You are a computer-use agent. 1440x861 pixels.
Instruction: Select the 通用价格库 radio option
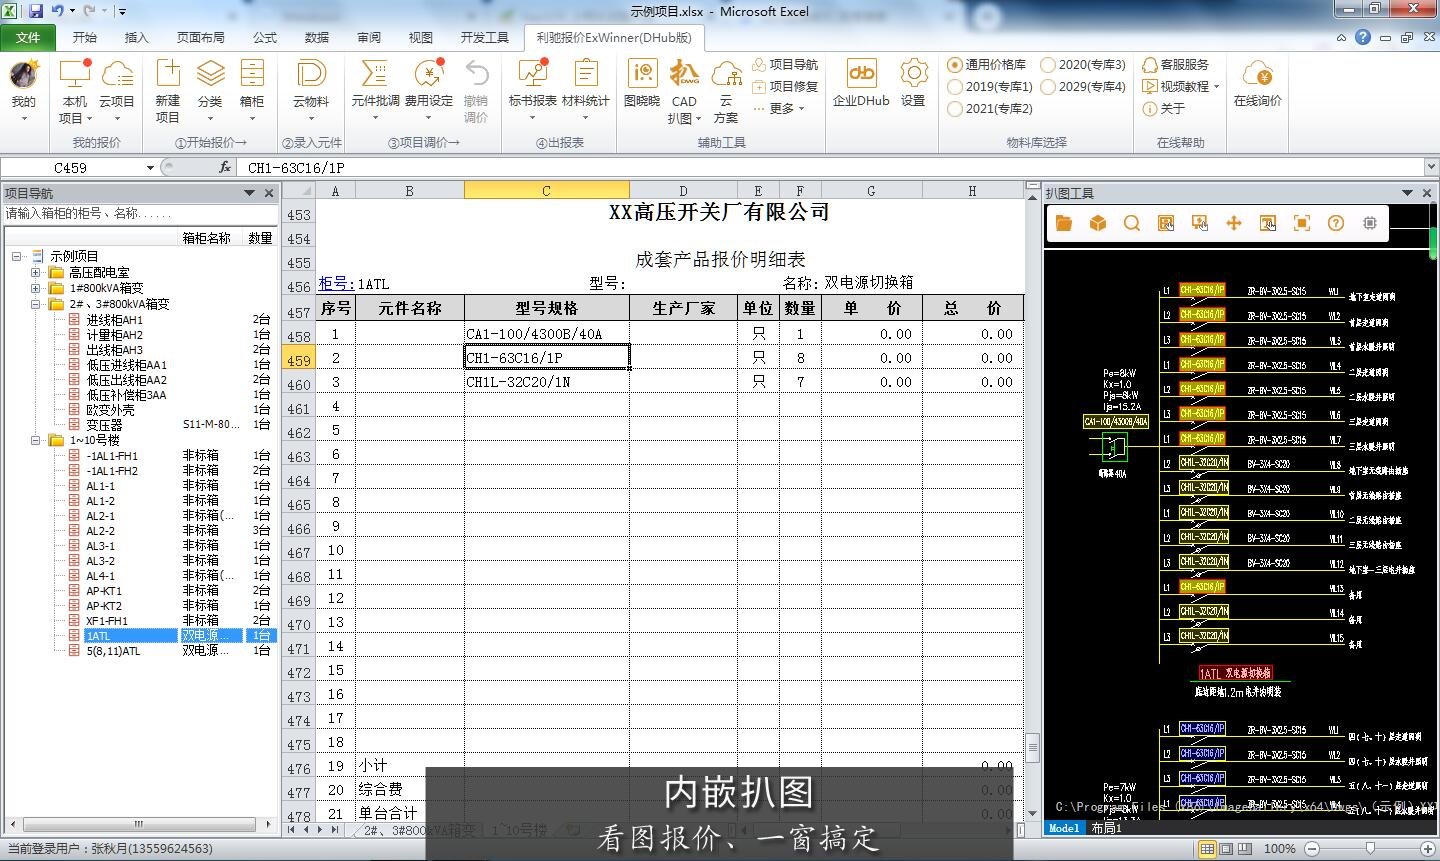click(x=987, y=64)
